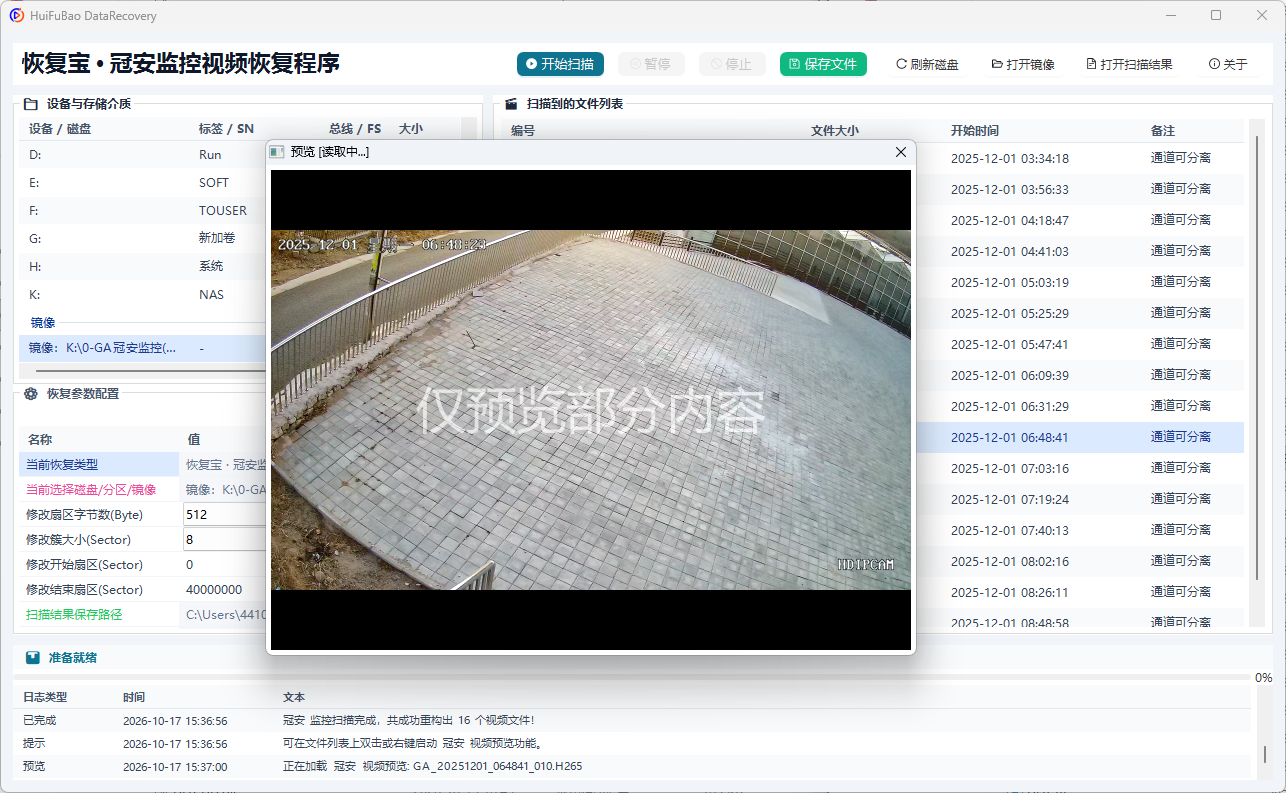Select drive H: labeled 系统
This screenshot has width=1286, height=793.
click(143, 267)
